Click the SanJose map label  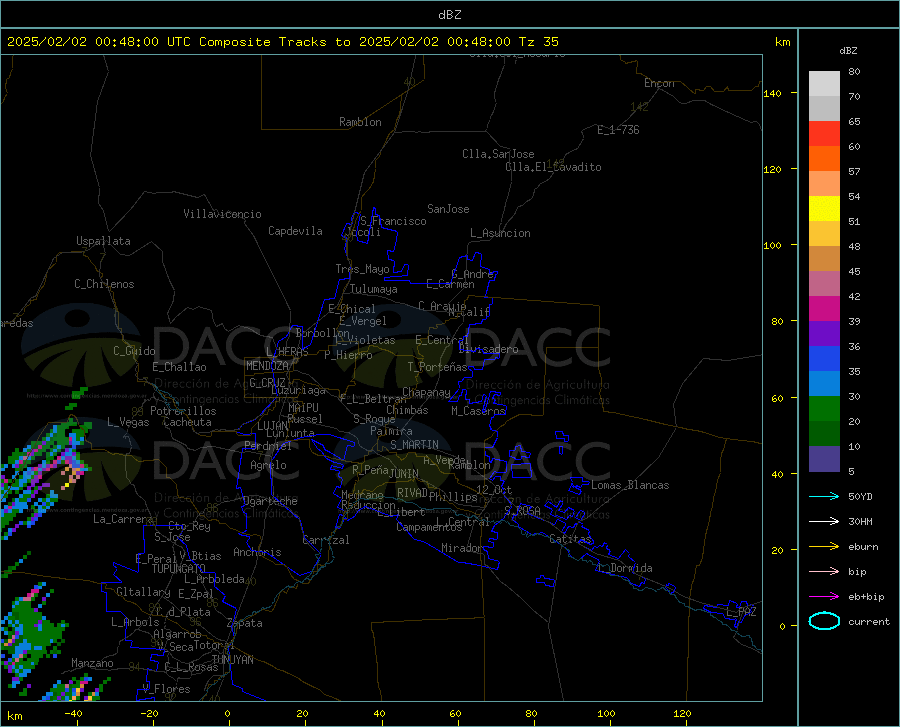pos(448,209)
